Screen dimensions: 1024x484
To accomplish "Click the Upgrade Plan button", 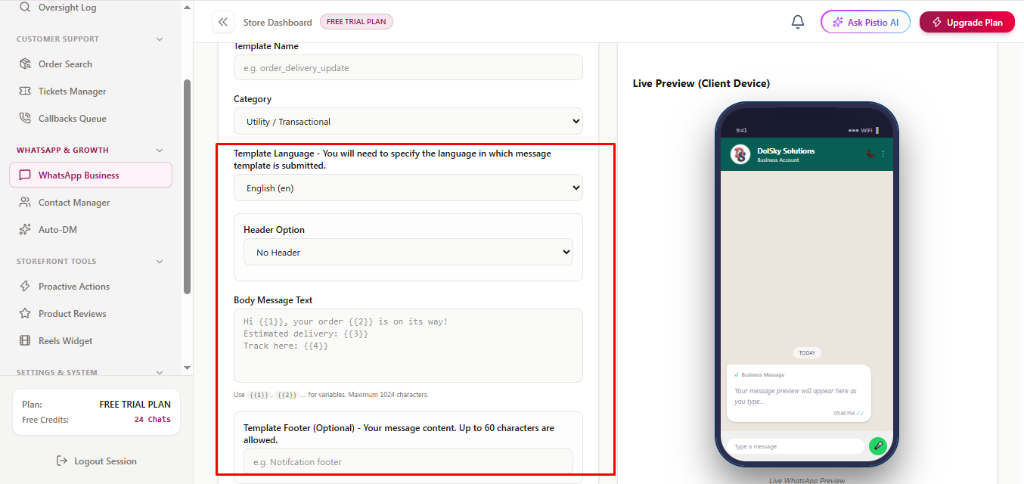I will tap(968, 22).
